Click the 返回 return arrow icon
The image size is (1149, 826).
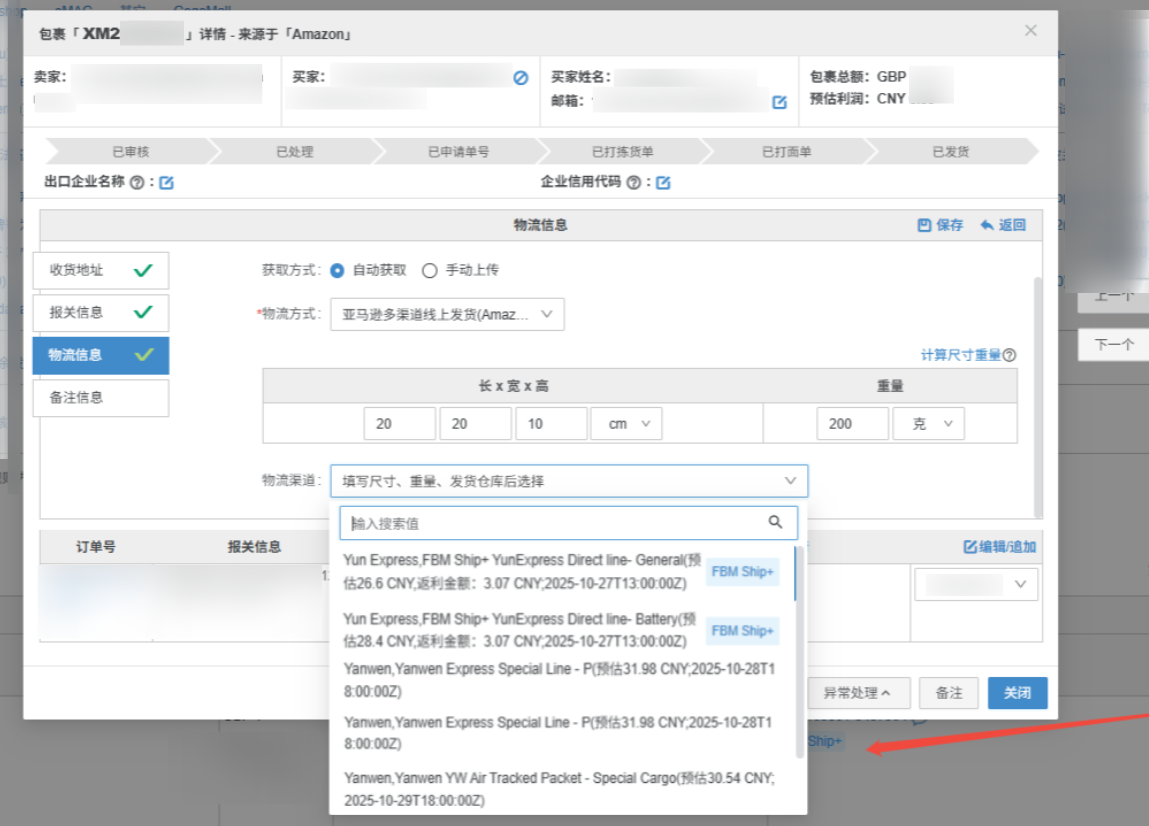tap(987, 225)
